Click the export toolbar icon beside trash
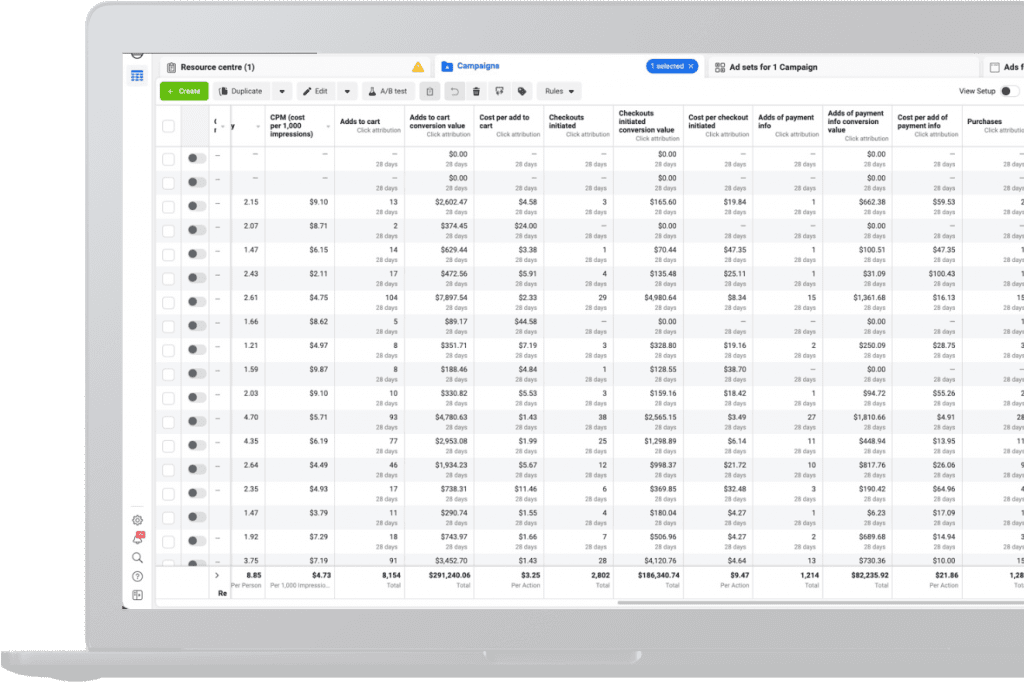The width and height of the screenshot is (1024, 682). [x=499, y=91]
